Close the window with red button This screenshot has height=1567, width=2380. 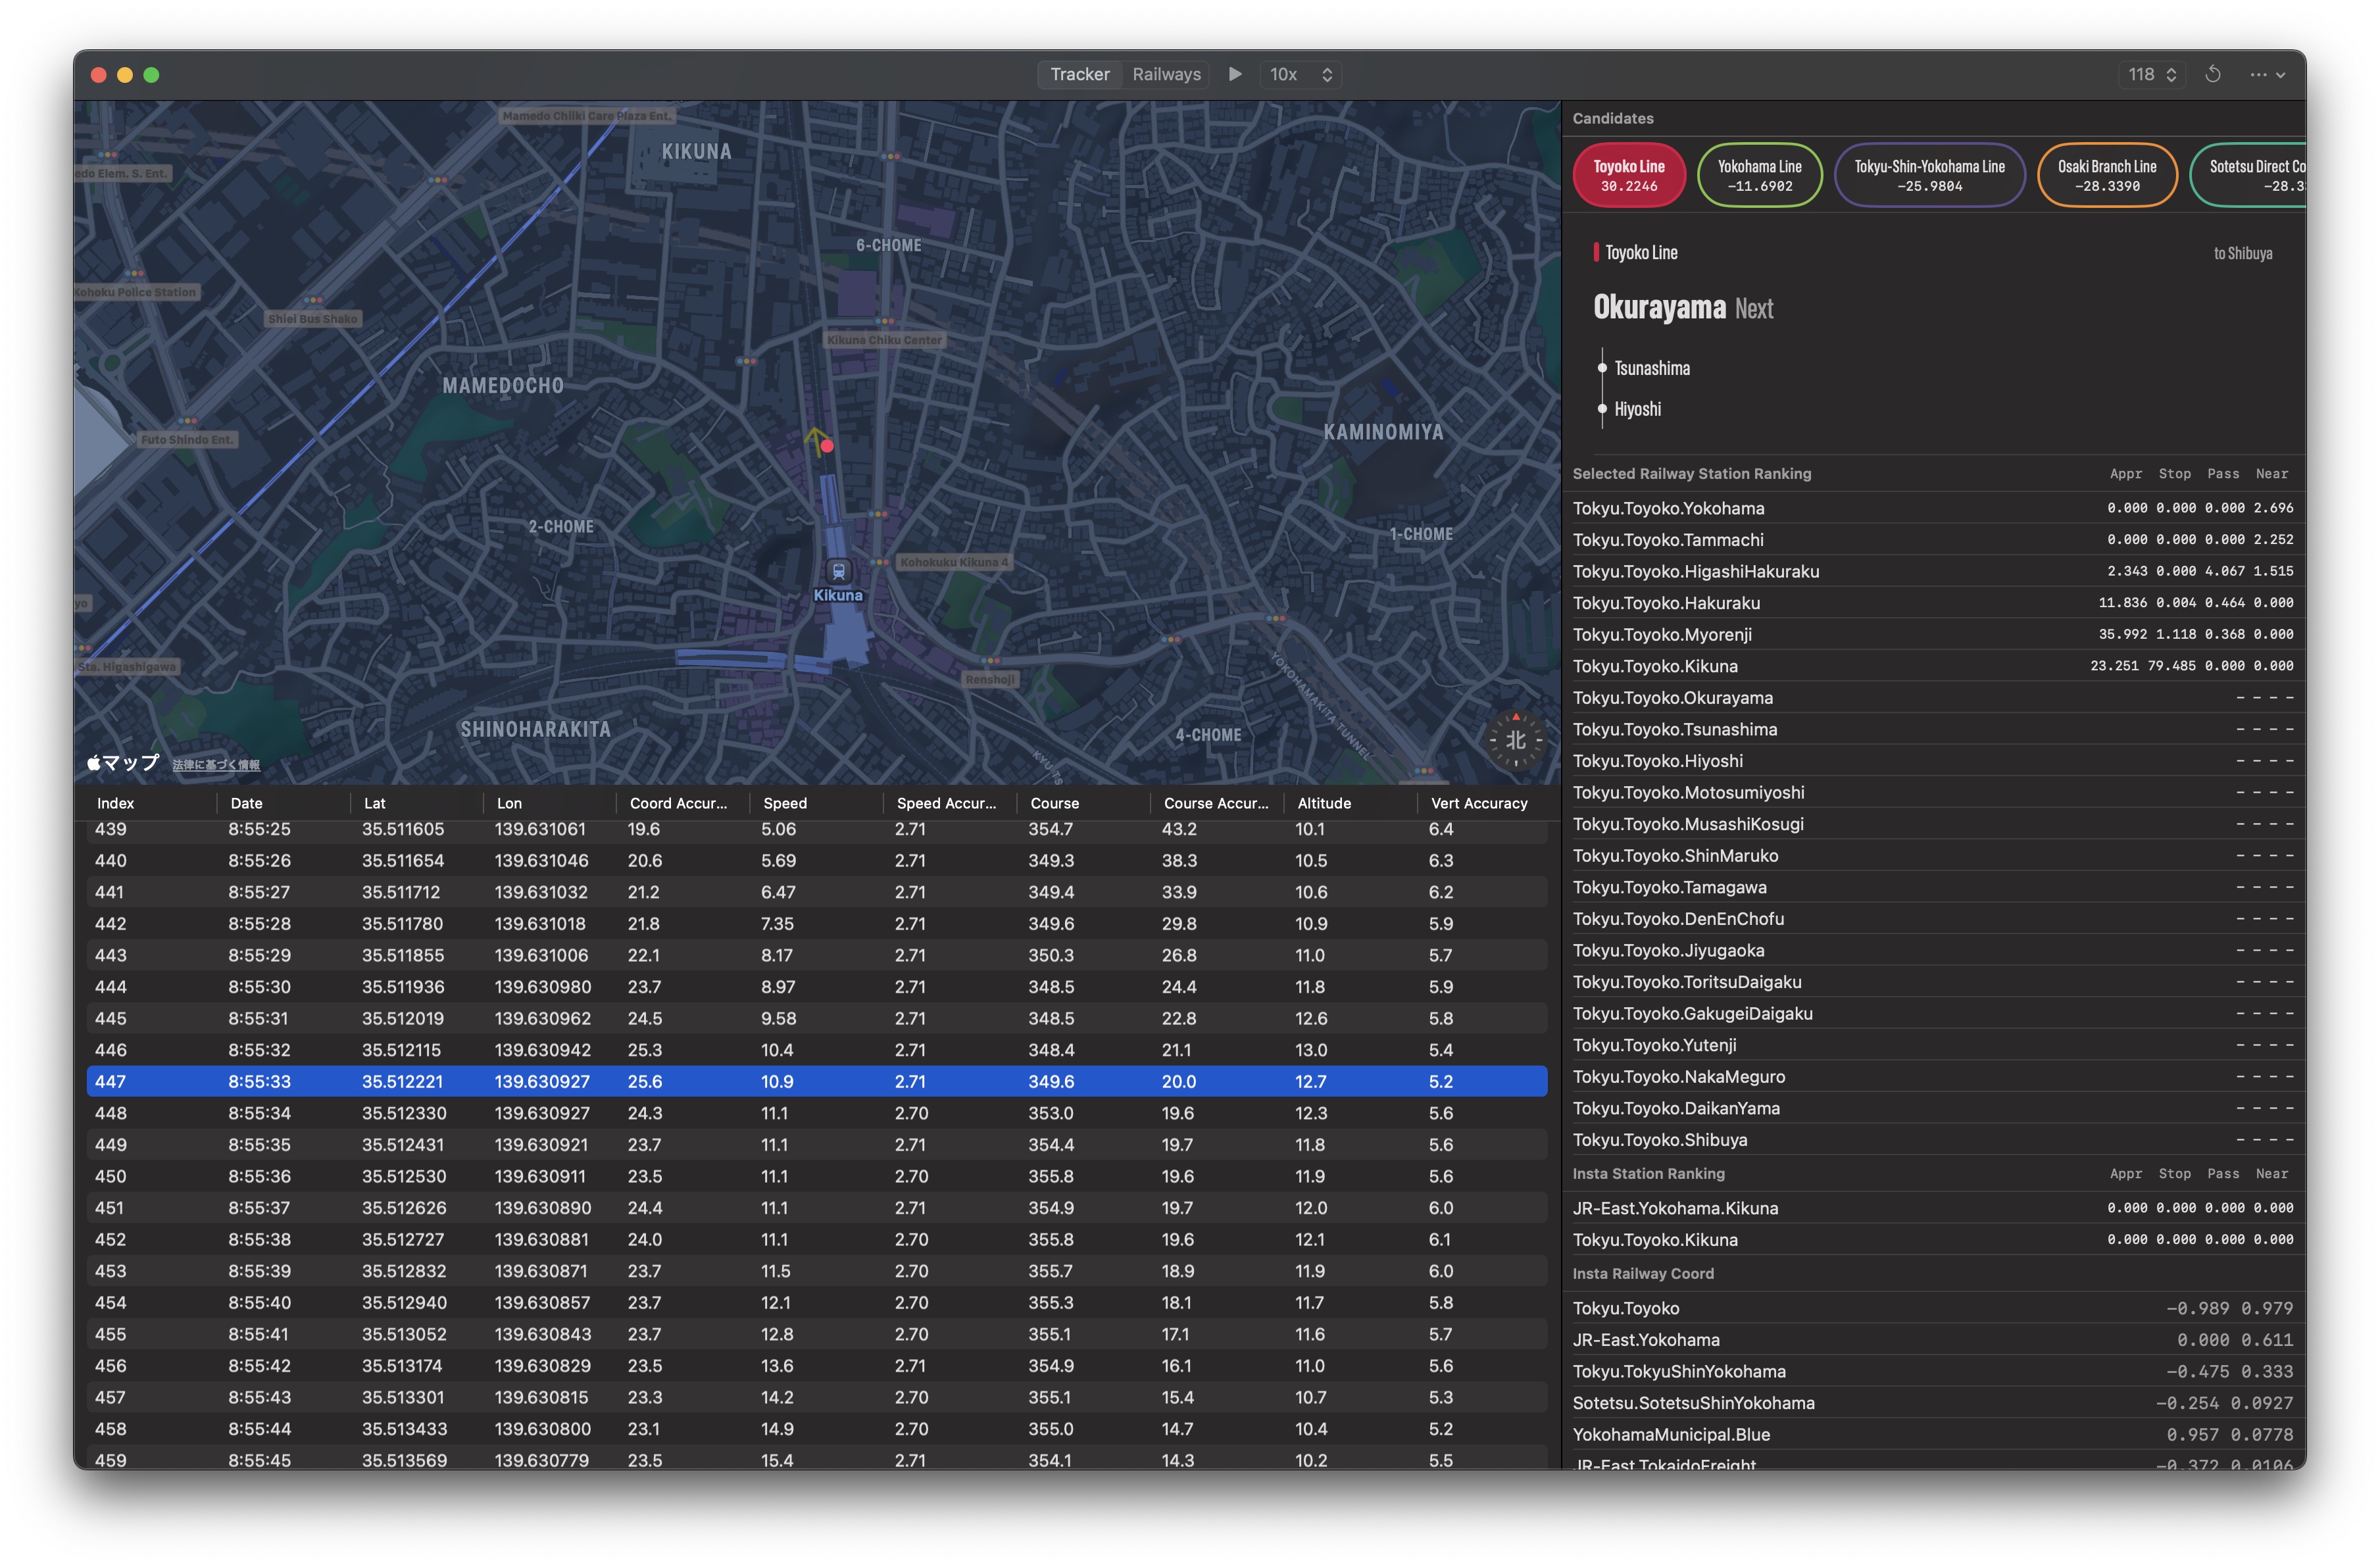click(98, 75)
